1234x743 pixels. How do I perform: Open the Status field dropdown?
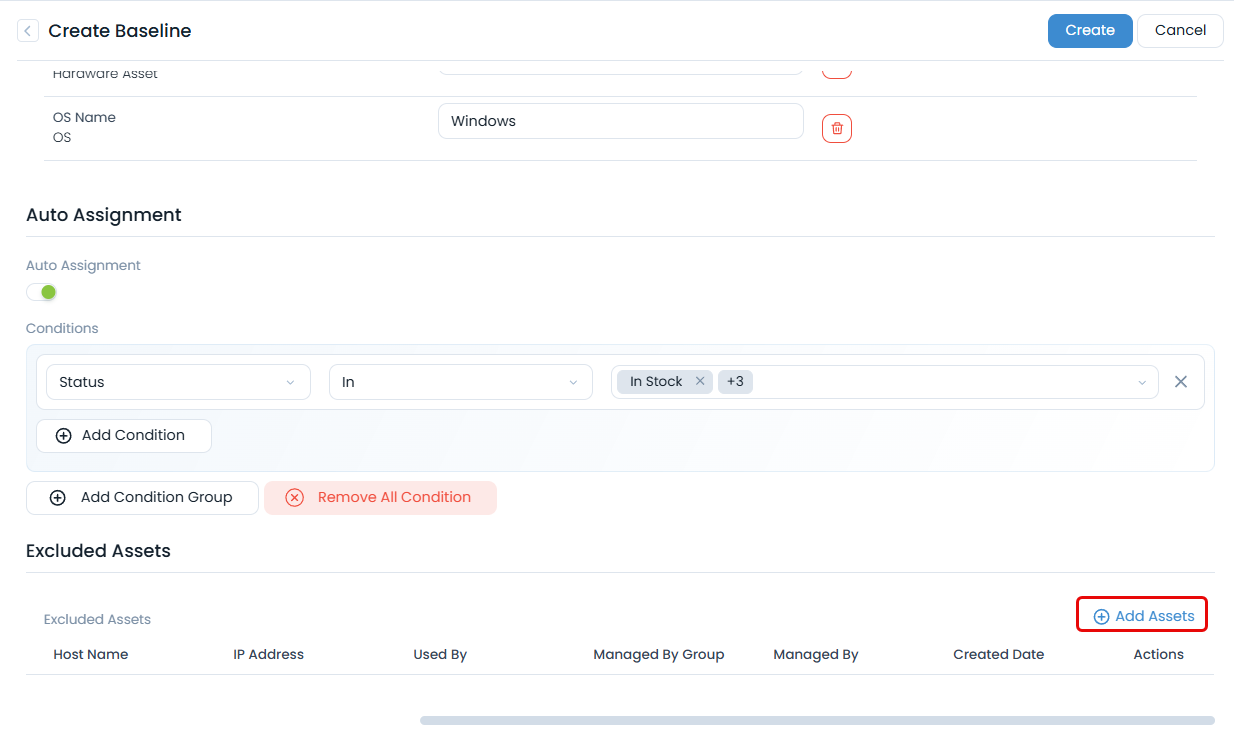pyautogui.click(x=178, y=381)
